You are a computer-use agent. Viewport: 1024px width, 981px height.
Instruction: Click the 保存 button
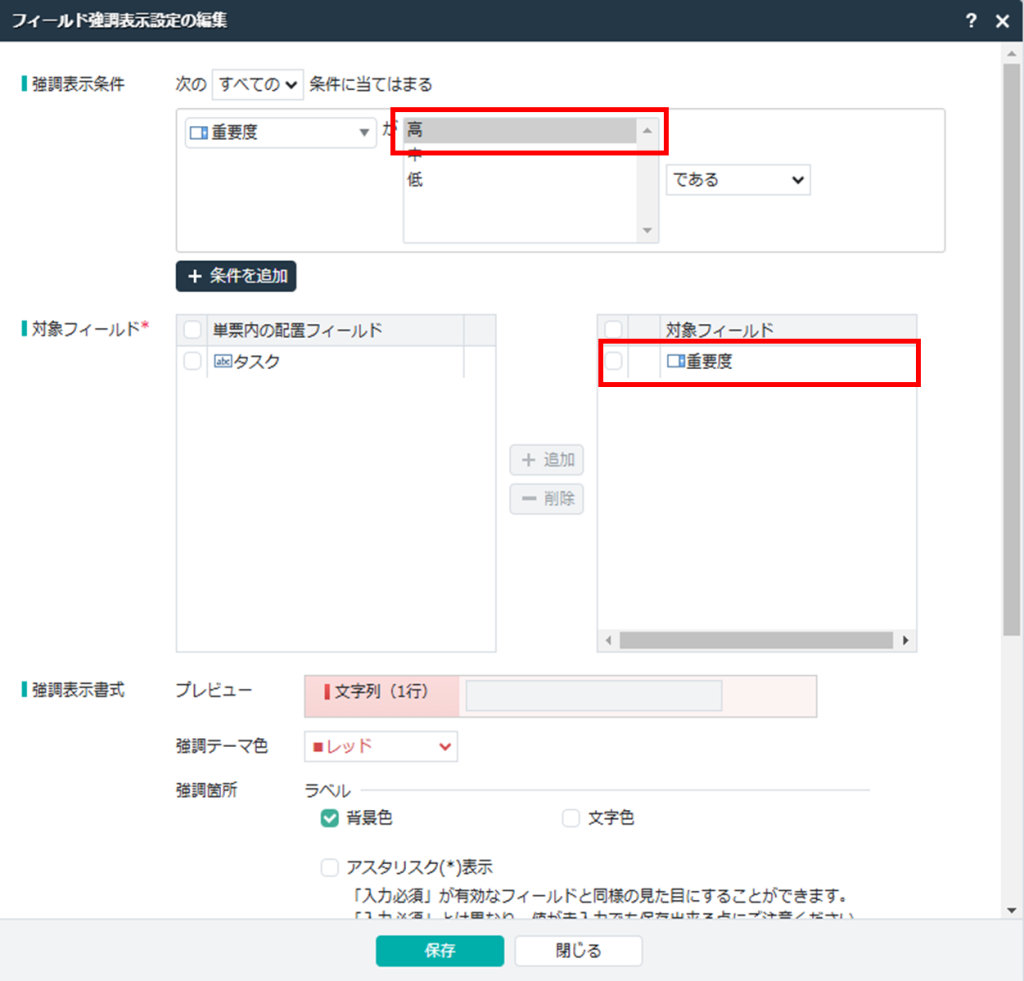pyautogui.click(x=439, y=951)
